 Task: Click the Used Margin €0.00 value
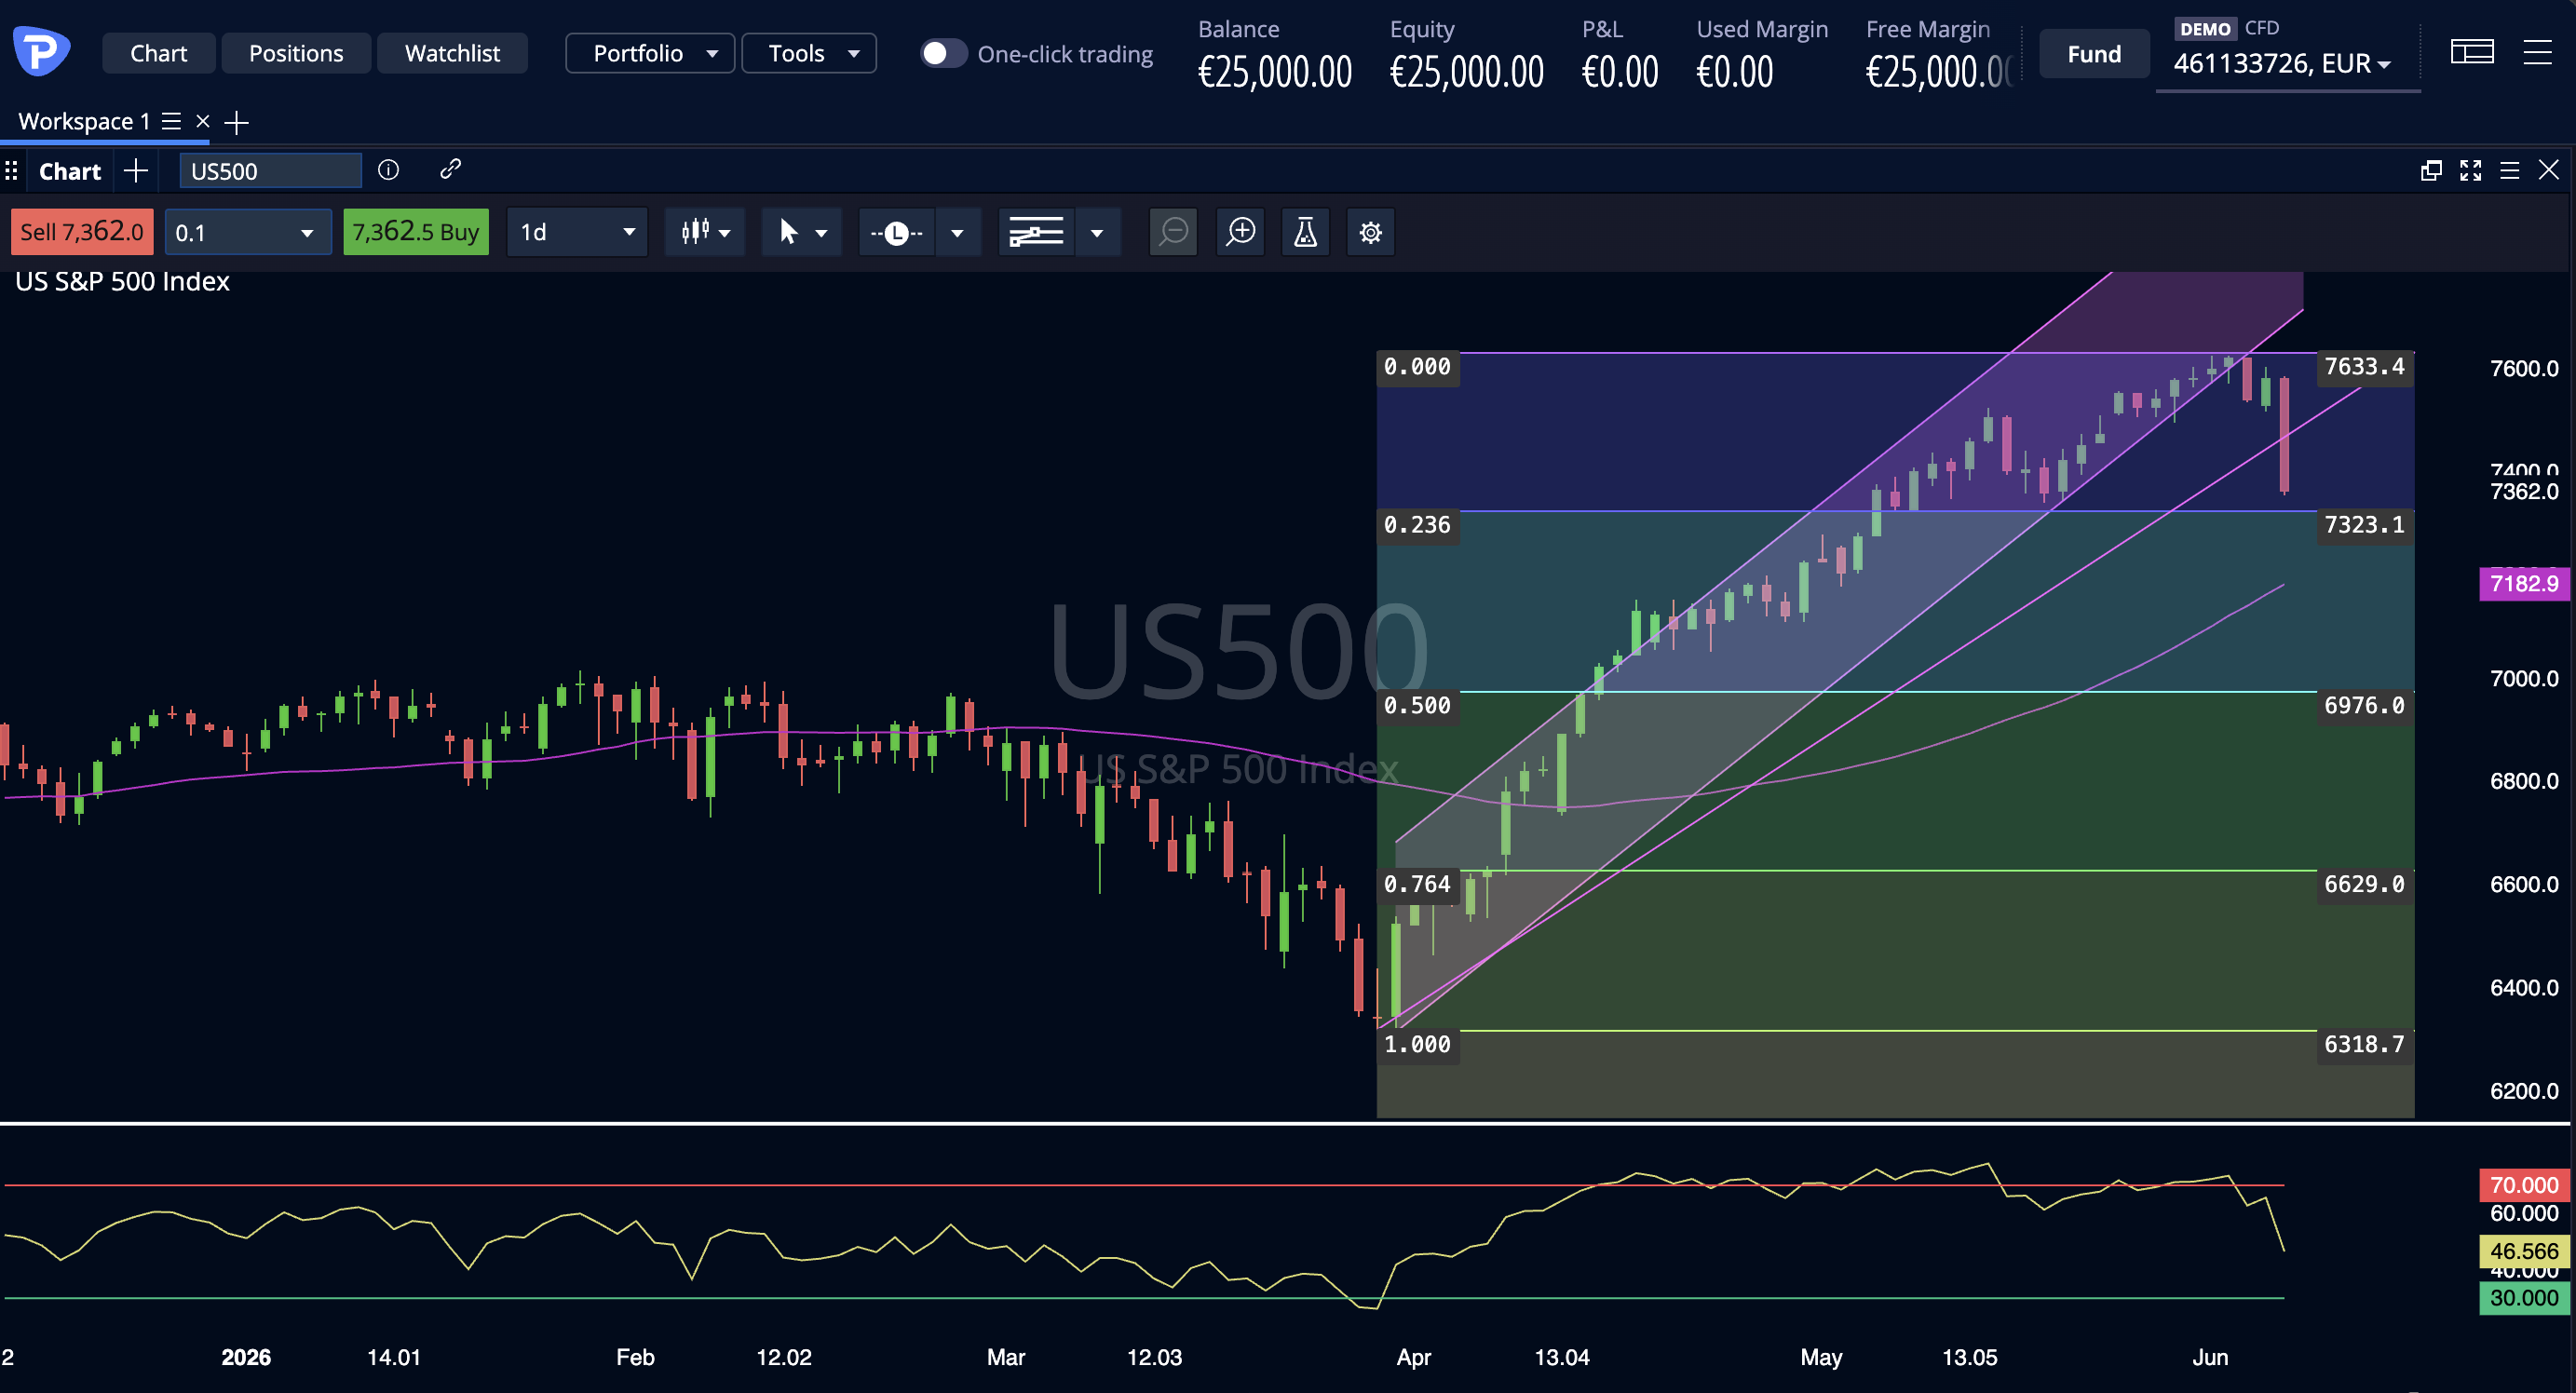pos(1735,72)
